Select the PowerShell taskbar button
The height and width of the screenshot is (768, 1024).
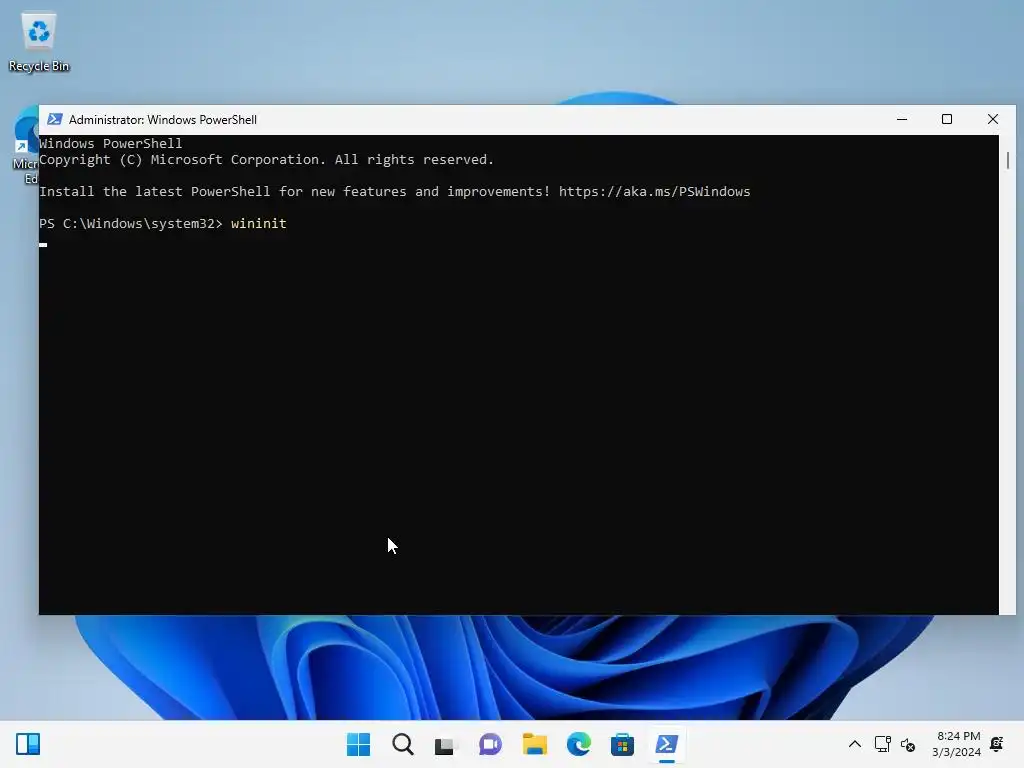pyautogui.click(x=666, y=744)
